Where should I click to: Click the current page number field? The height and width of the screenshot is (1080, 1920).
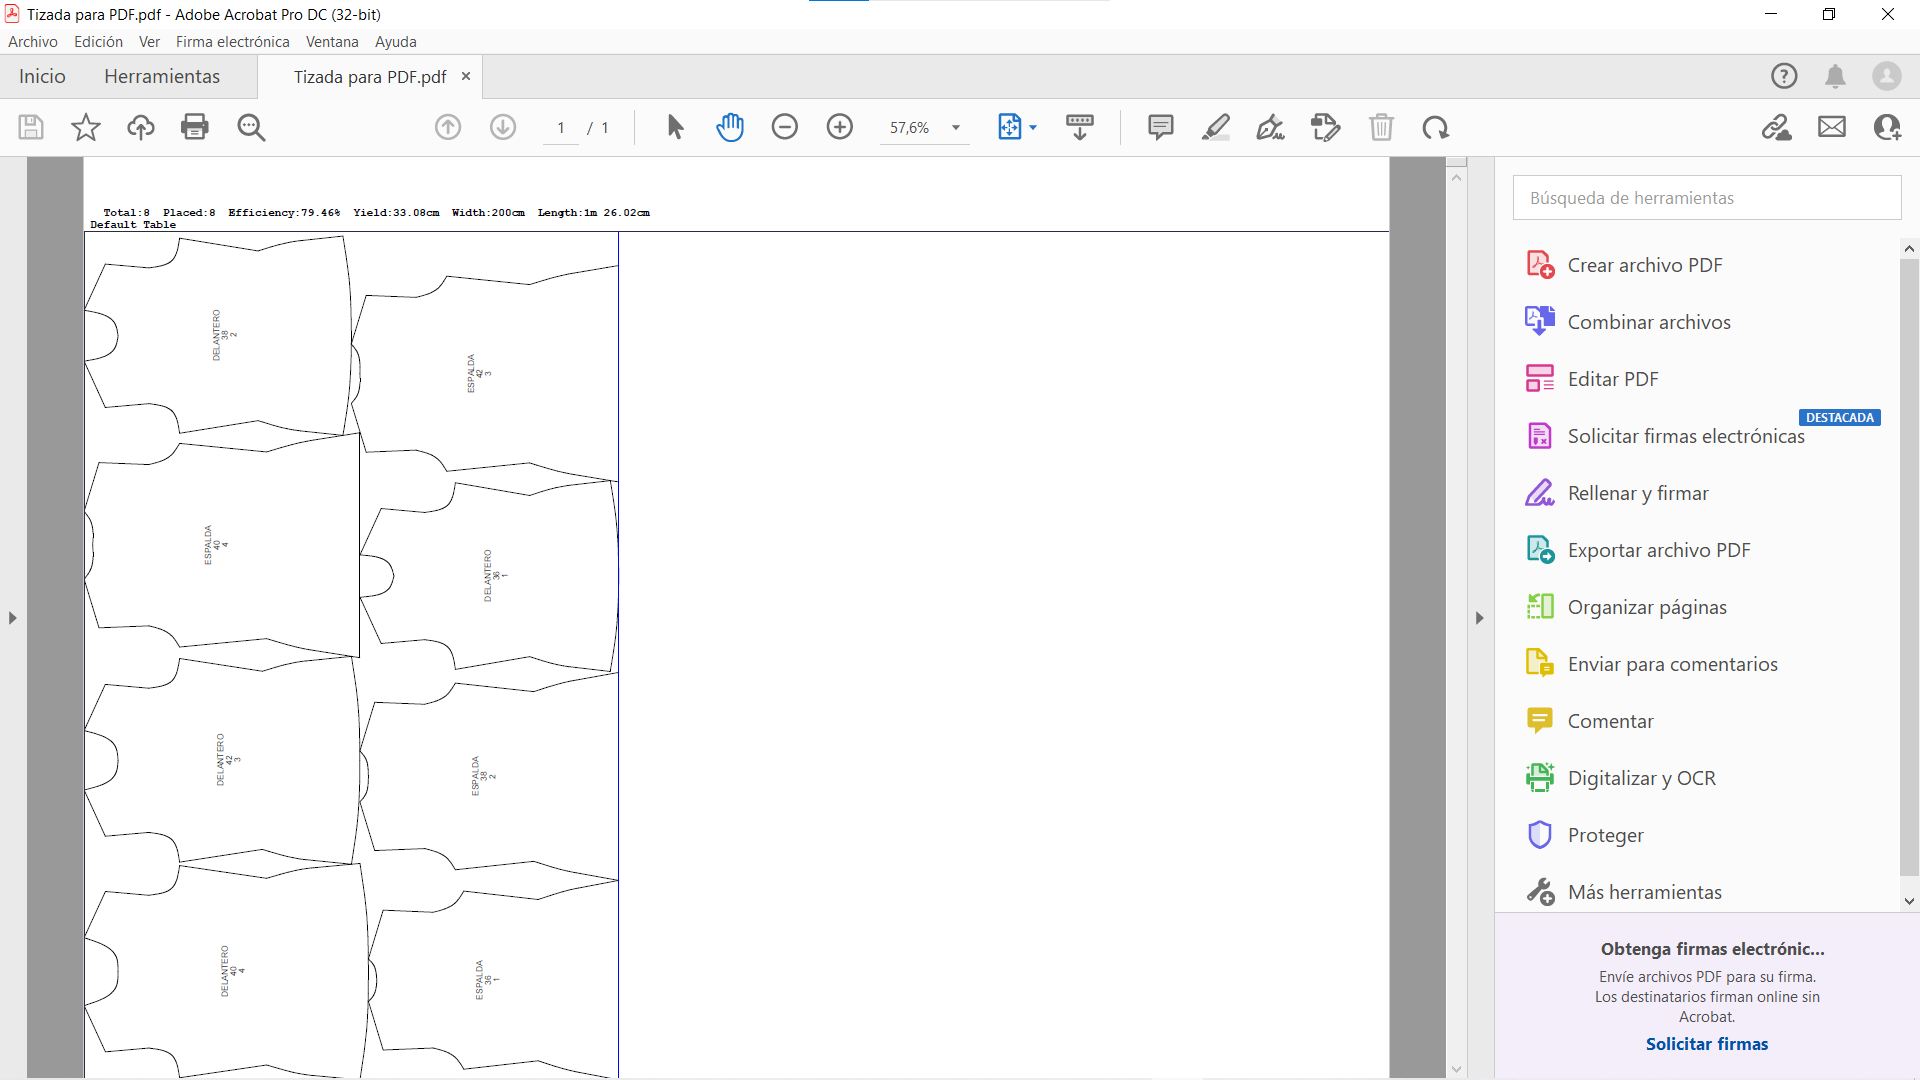point(561,128)
